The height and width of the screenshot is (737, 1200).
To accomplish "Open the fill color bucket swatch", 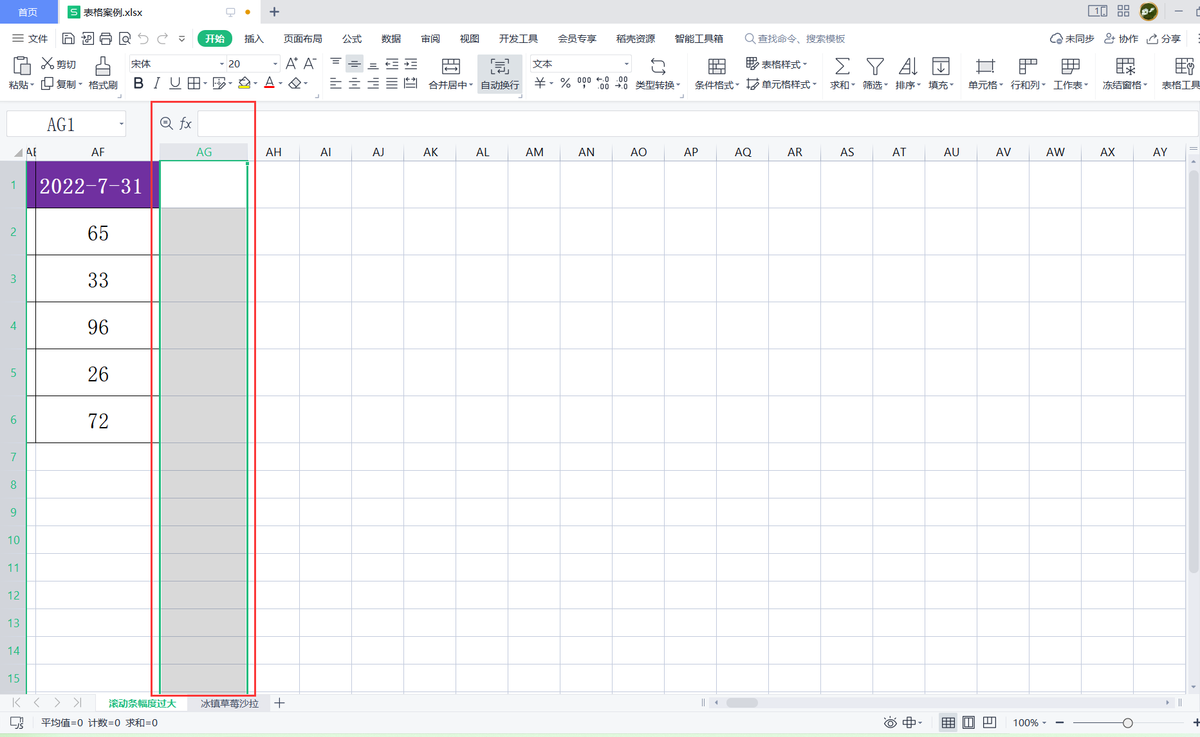I will pyautogui.click(x=245, y=84).
